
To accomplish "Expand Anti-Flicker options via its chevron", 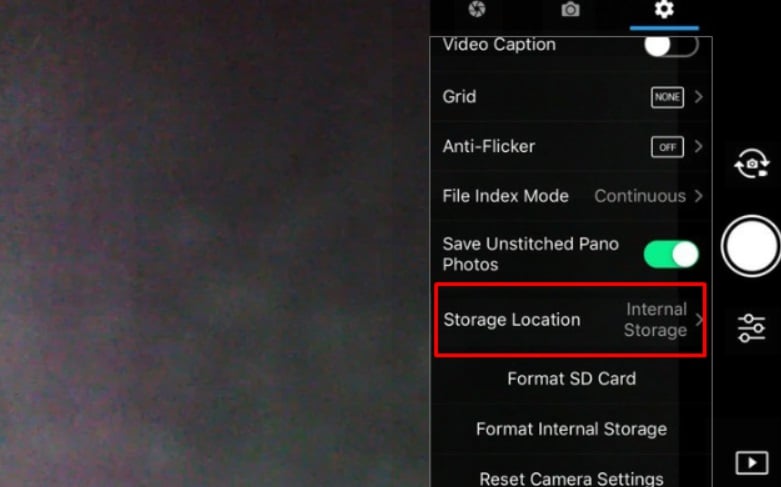I will tap(698, 147).
